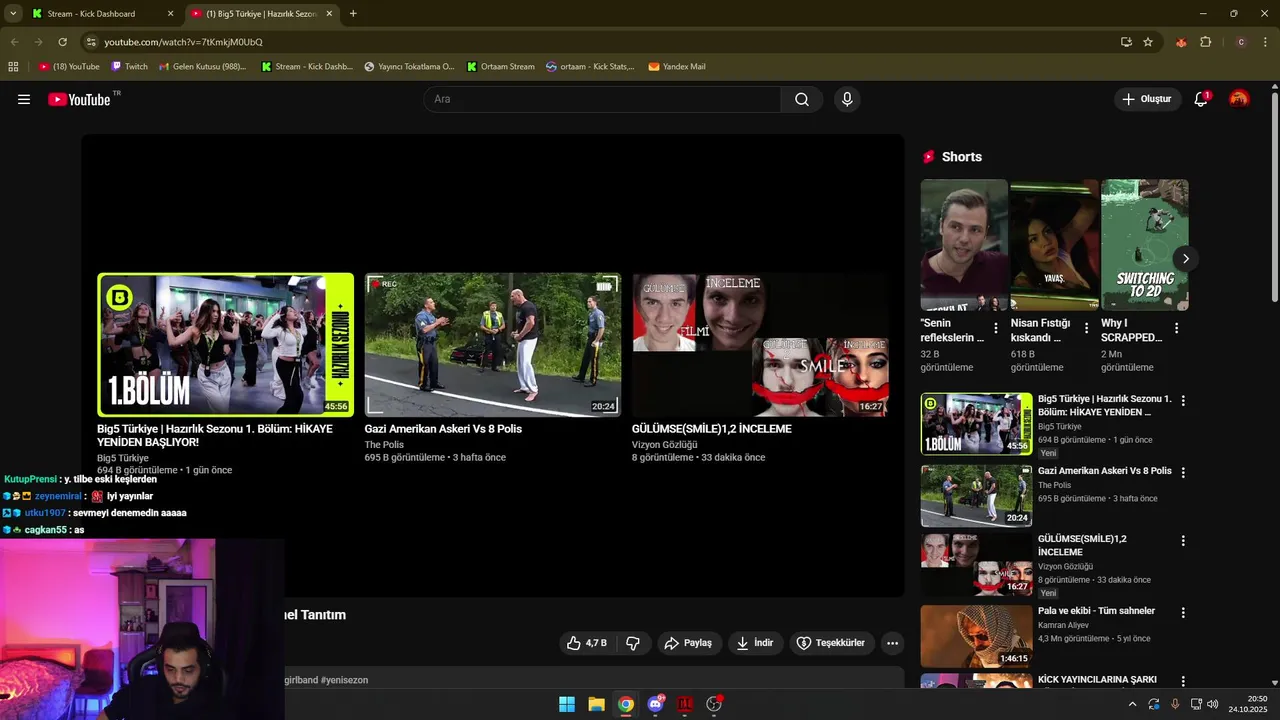The image size is (1280, 720).
Task: Click the YouTube search field
Action: [602, 99]
